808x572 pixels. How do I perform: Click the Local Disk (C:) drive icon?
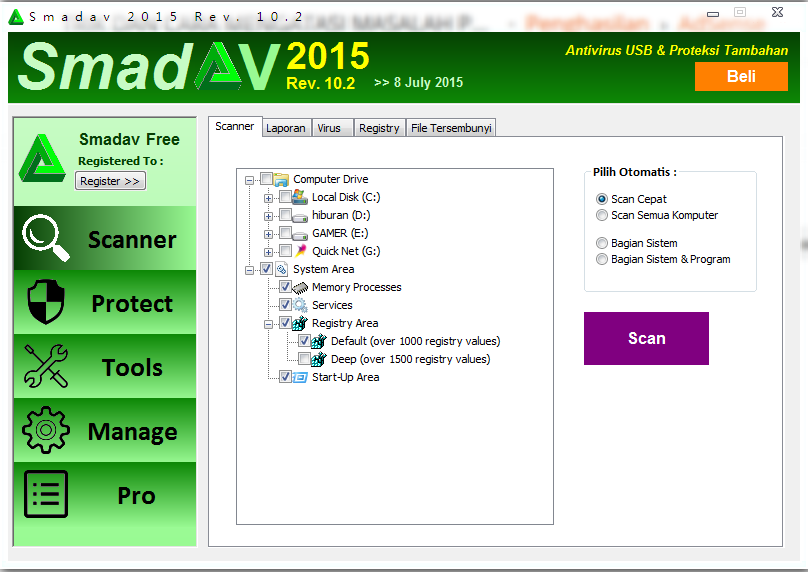coord(300,197)
